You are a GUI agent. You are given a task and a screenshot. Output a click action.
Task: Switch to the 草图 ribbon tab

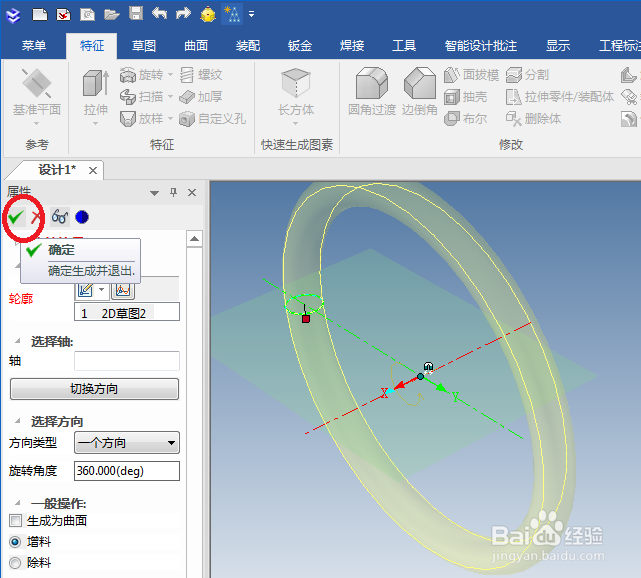point(144,45)
